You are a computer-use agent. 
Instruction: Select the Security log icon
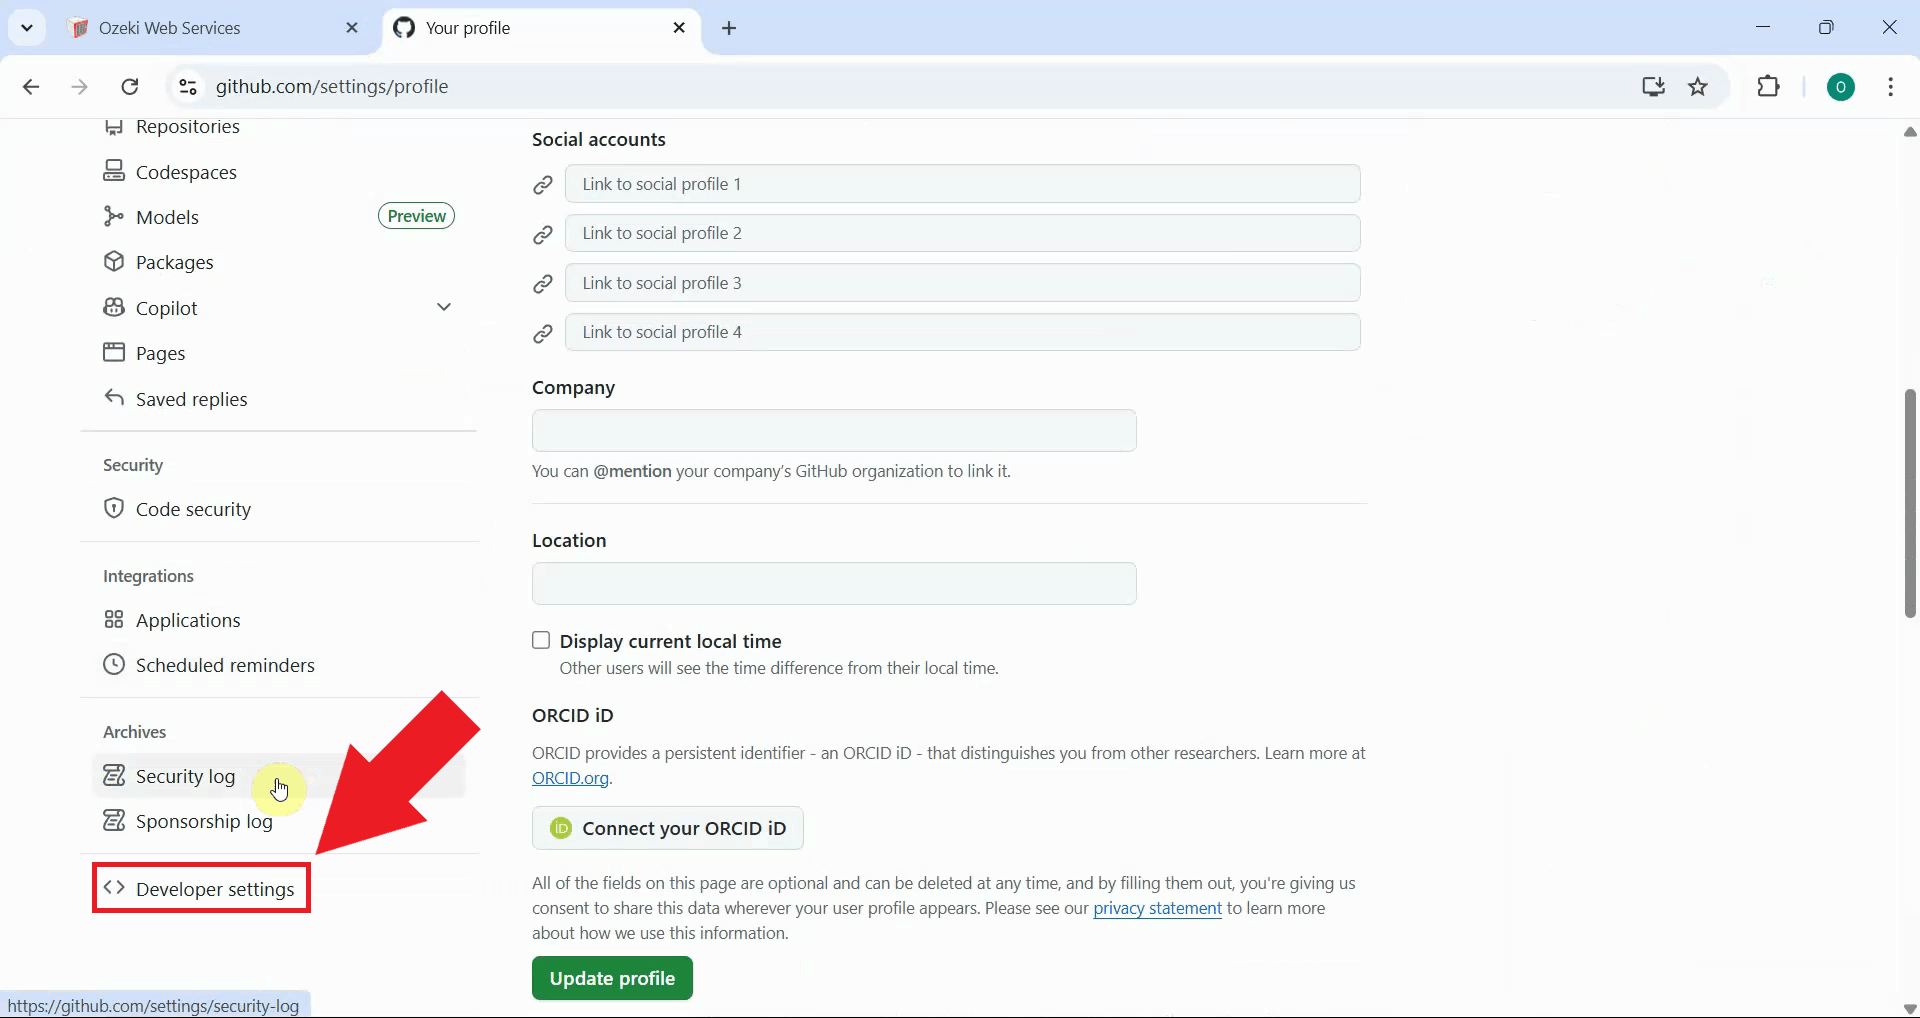[x=114, y=775]
